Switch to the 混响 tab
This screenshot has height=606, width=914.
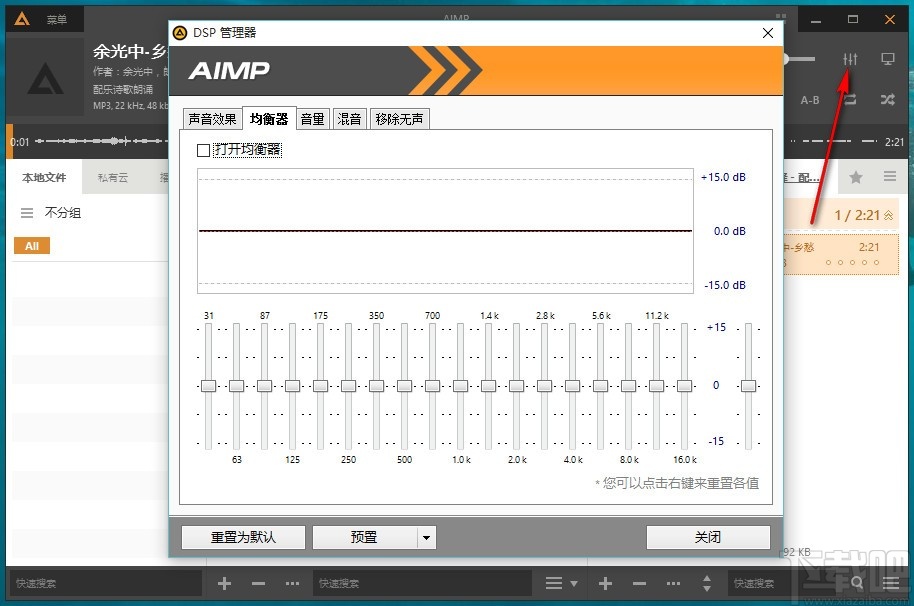point(348,118)
